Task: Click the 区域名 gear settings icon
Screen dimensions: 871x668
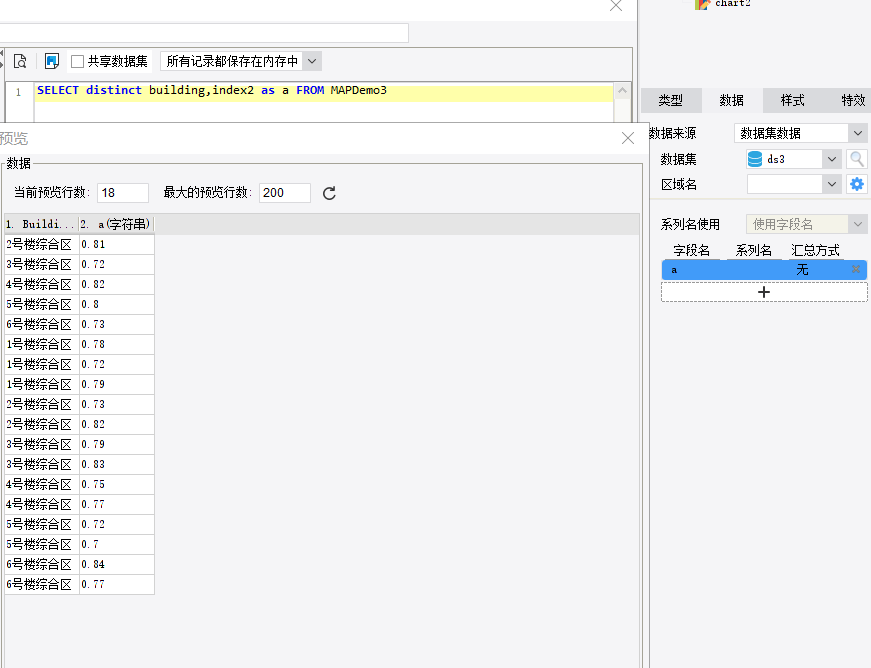Action: pos(857,184)
